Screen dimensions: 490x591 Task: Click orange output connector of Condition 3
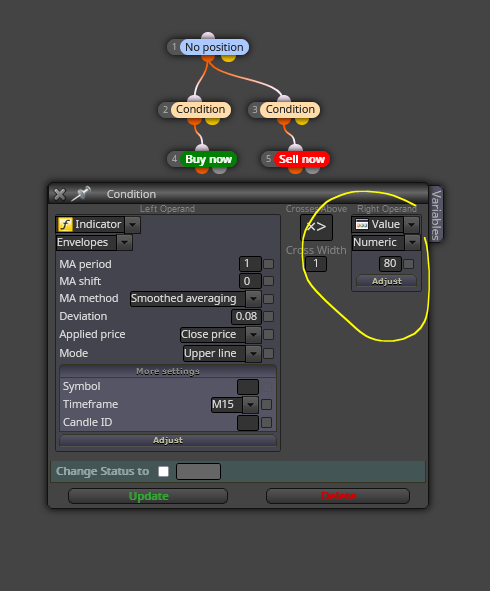point(284,121)
